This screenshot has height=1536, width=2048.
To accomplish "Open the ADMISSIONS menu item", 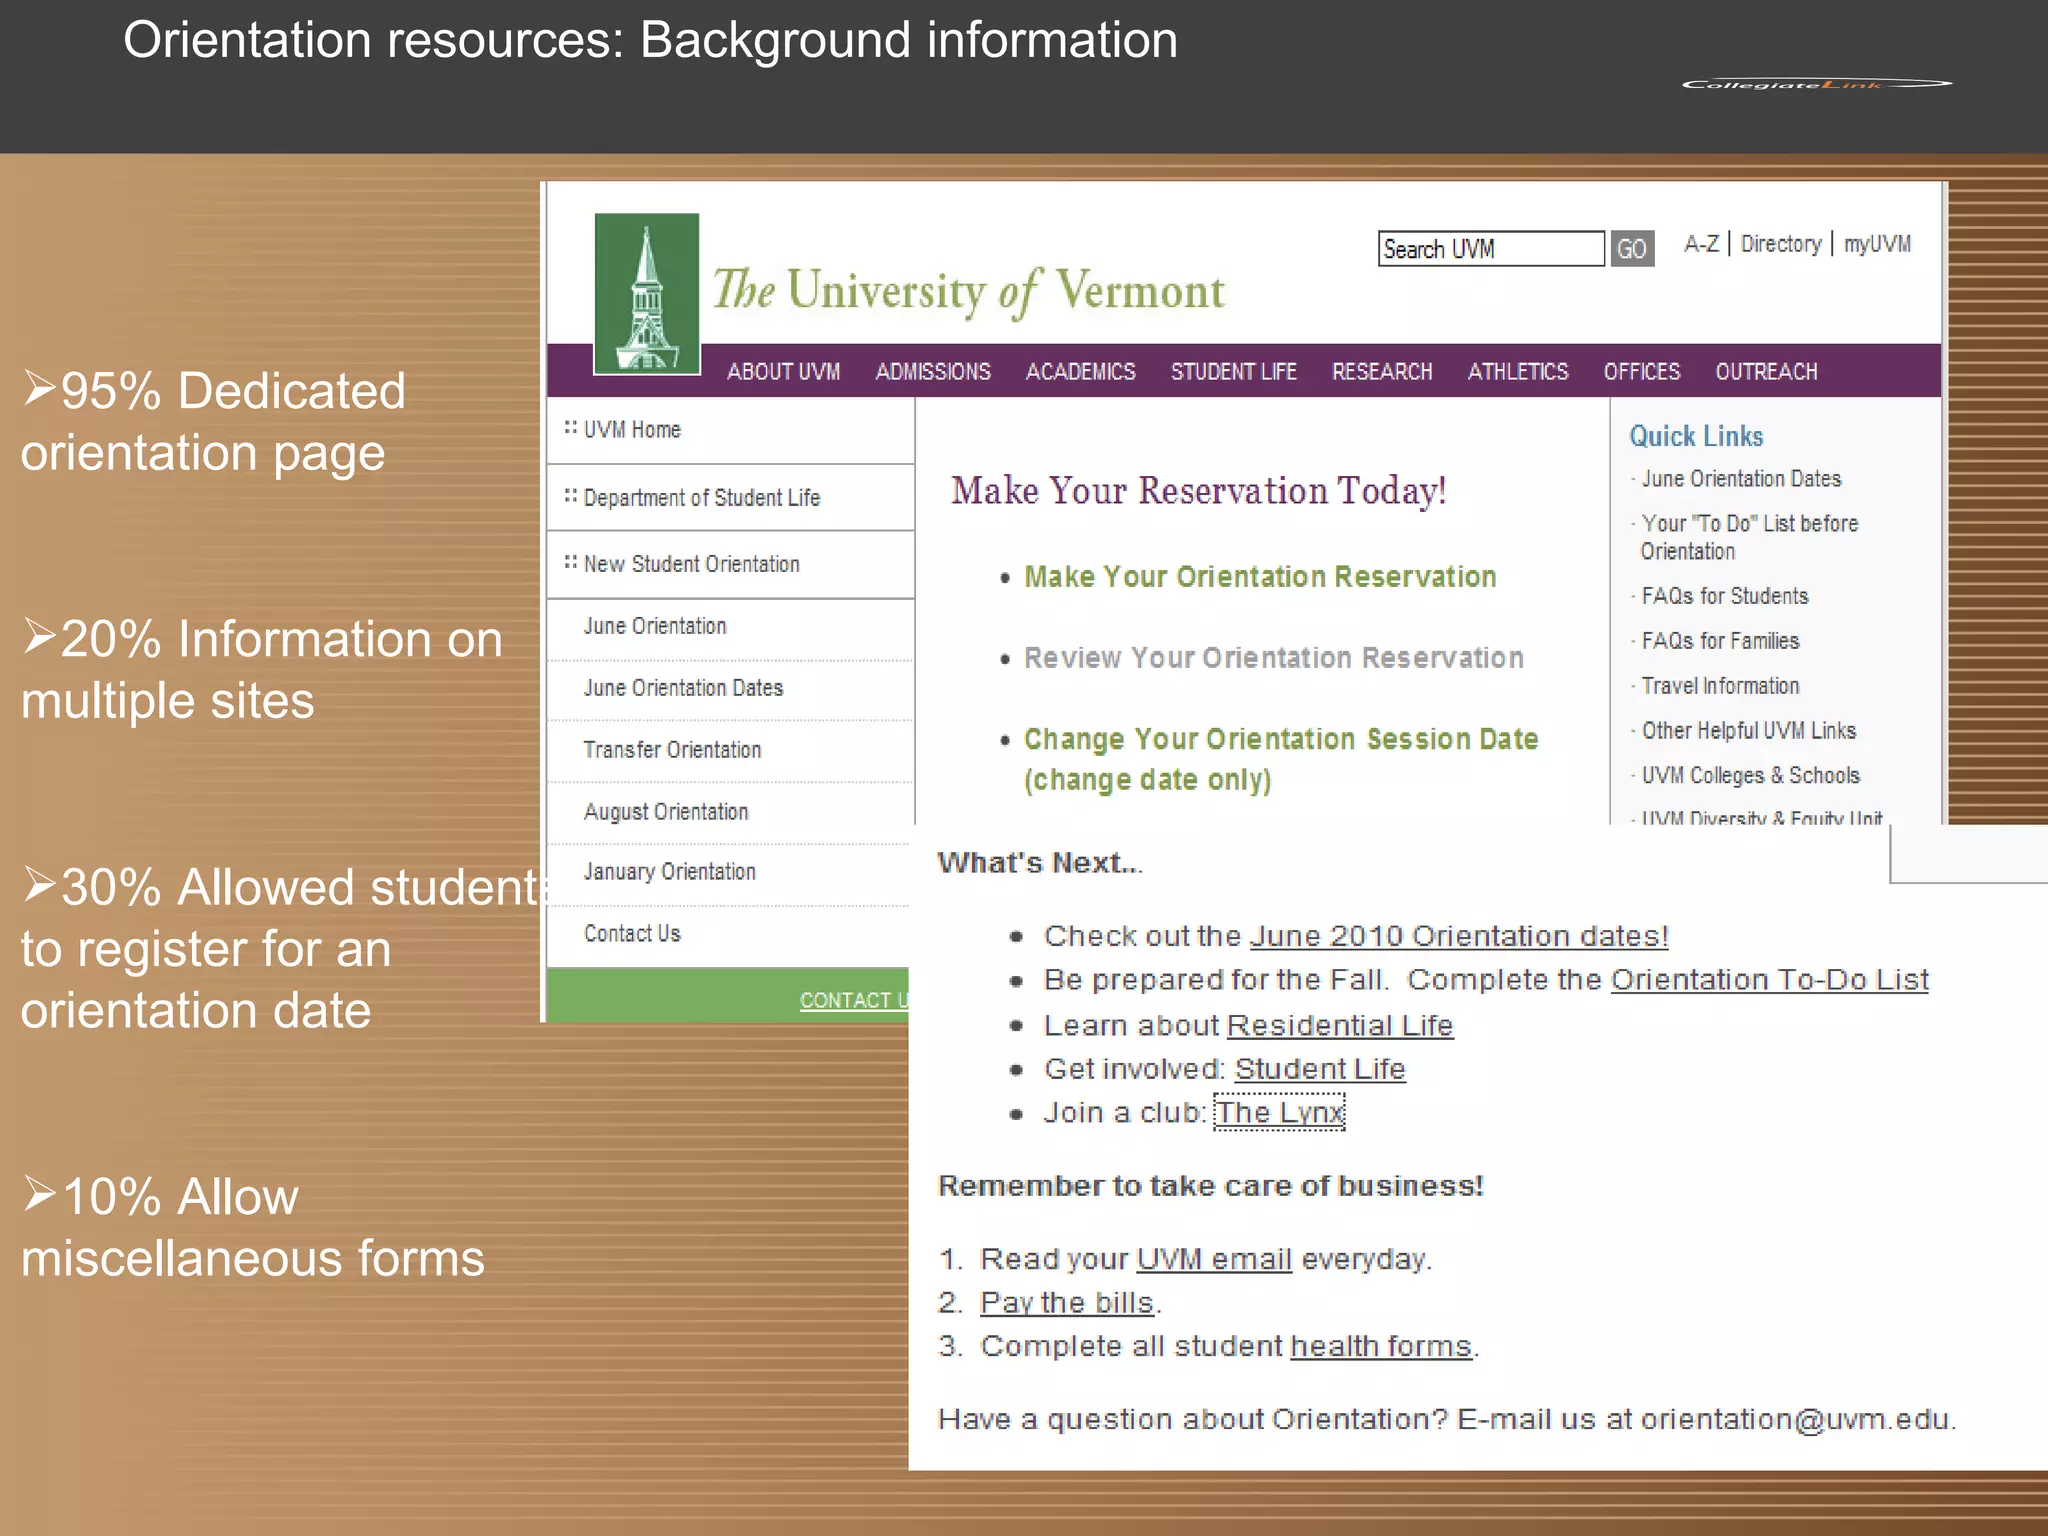I will pos(932,372).
